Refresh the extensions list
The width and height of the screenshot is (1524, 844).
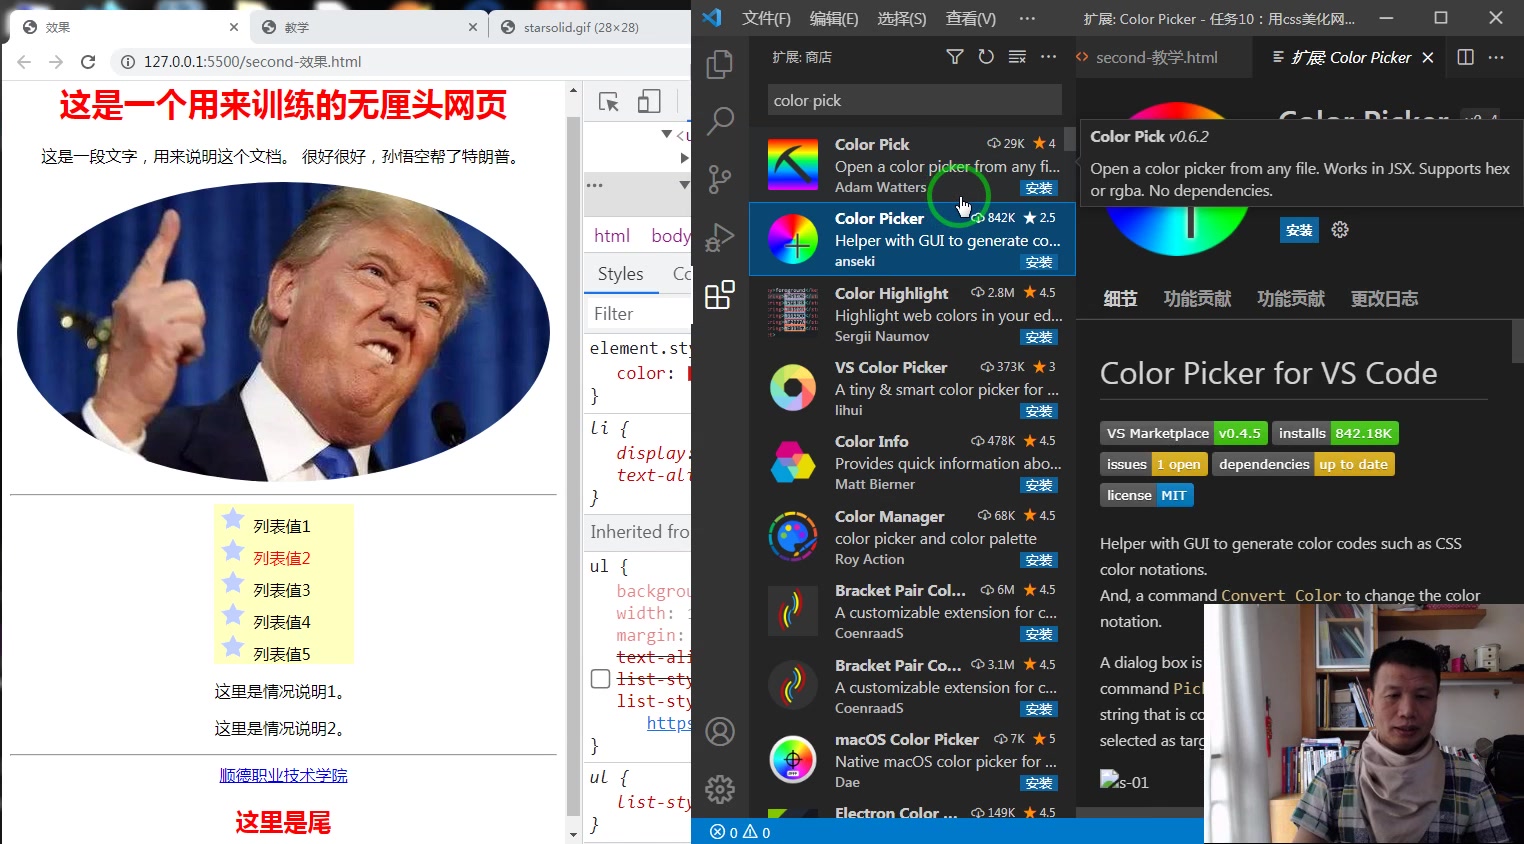(986, 57)
